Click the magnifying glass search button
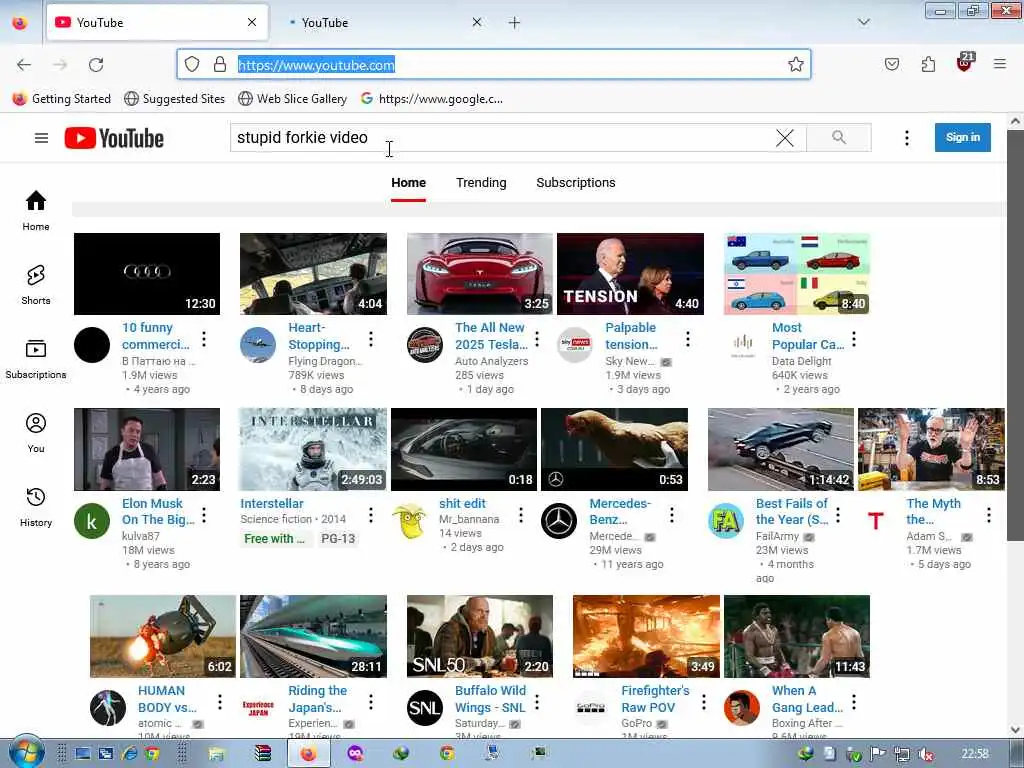Image resolution: width=1024 pixels, height=768 pixels. click(839, 137)
